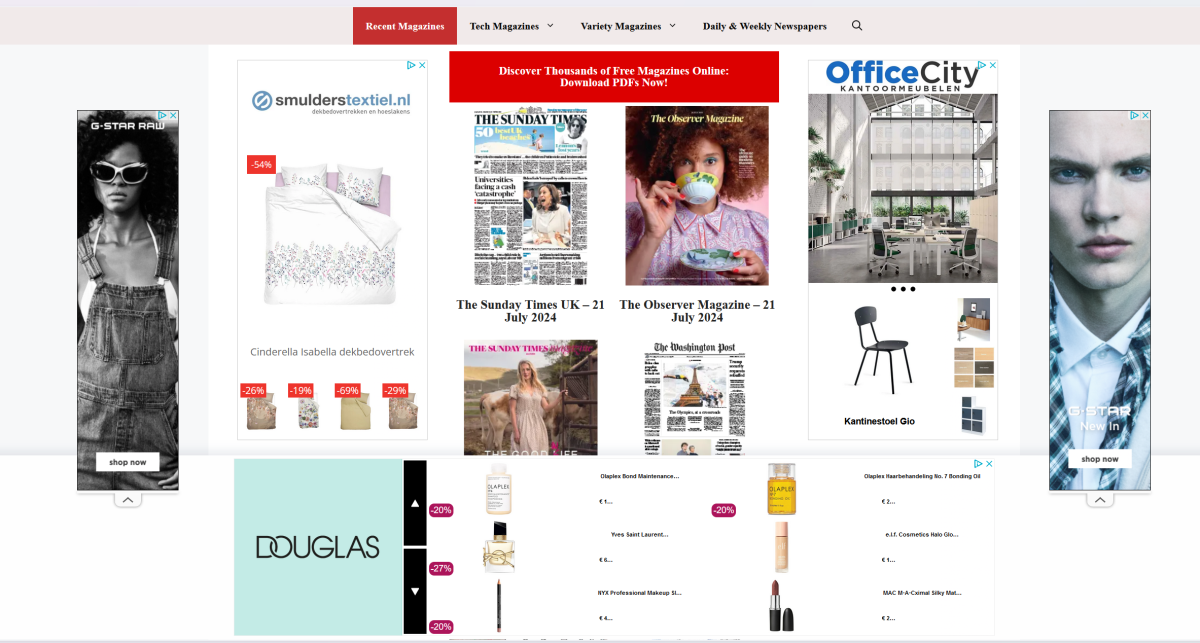This screenshot has height=643, width=1200.
Task: Close the bottom Douglas ad banner
Action: (x=989, y=464)
